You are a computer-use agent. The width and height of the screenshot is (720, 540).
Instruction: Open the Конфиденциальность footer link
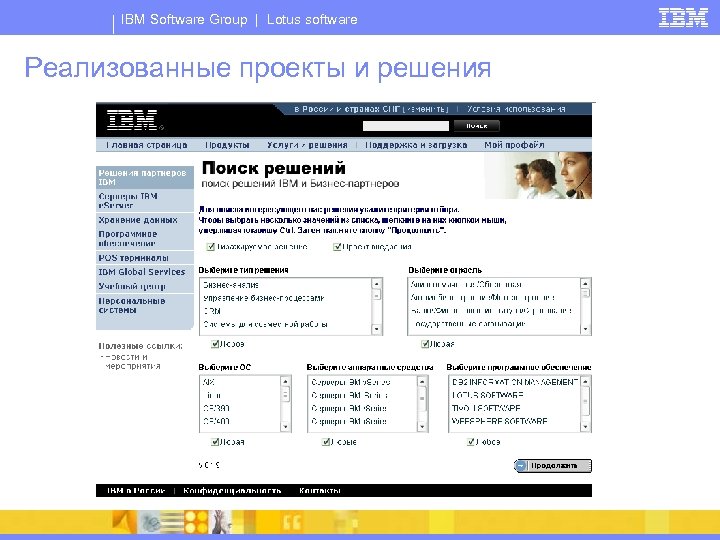point(232,491)
